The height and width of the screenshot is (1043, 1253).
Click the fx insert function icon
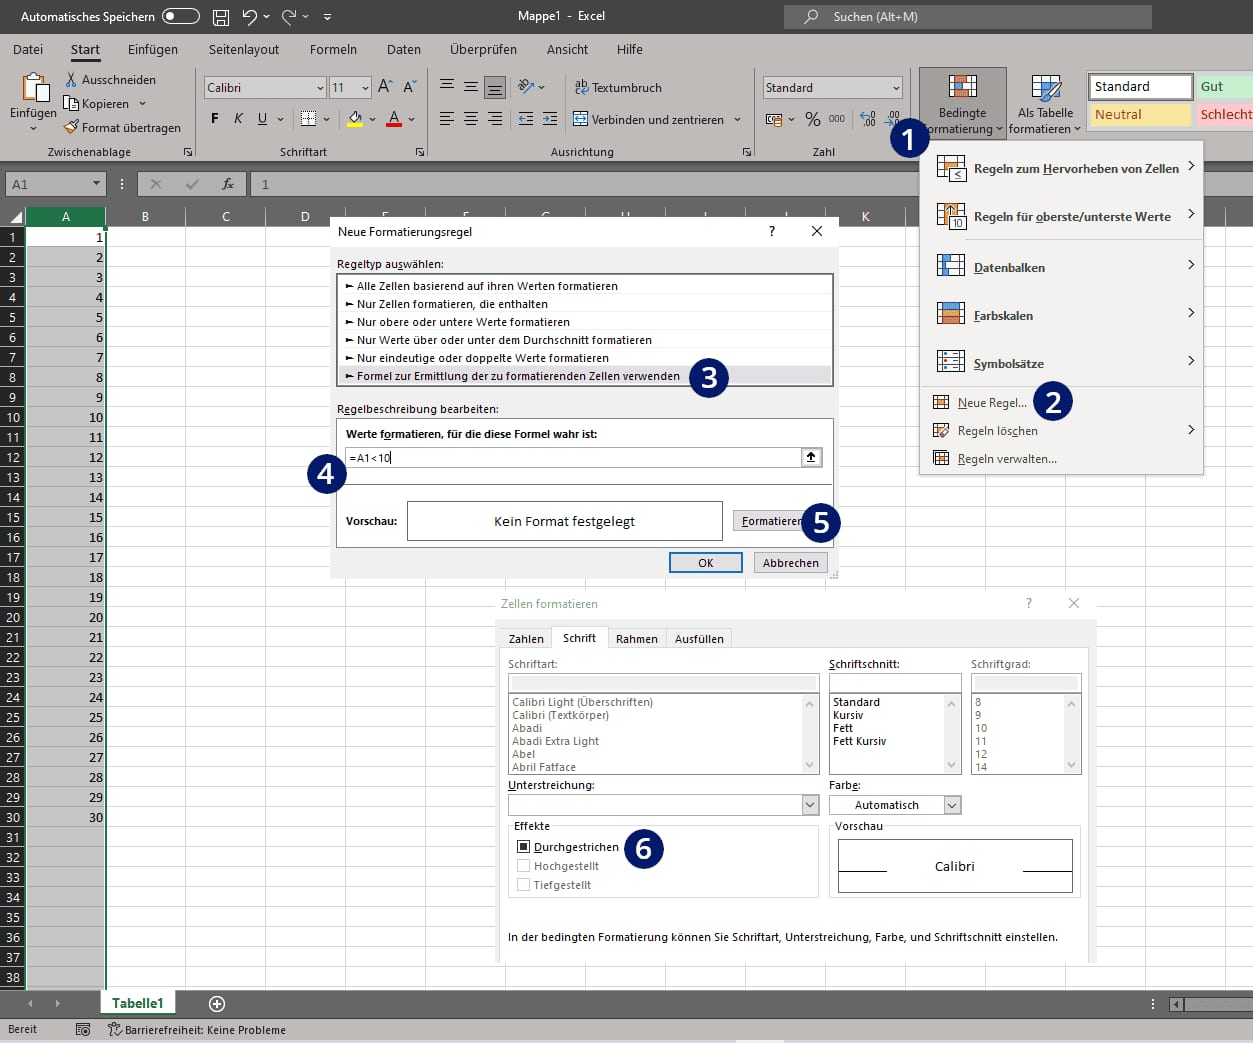click(x=228, y=184)
